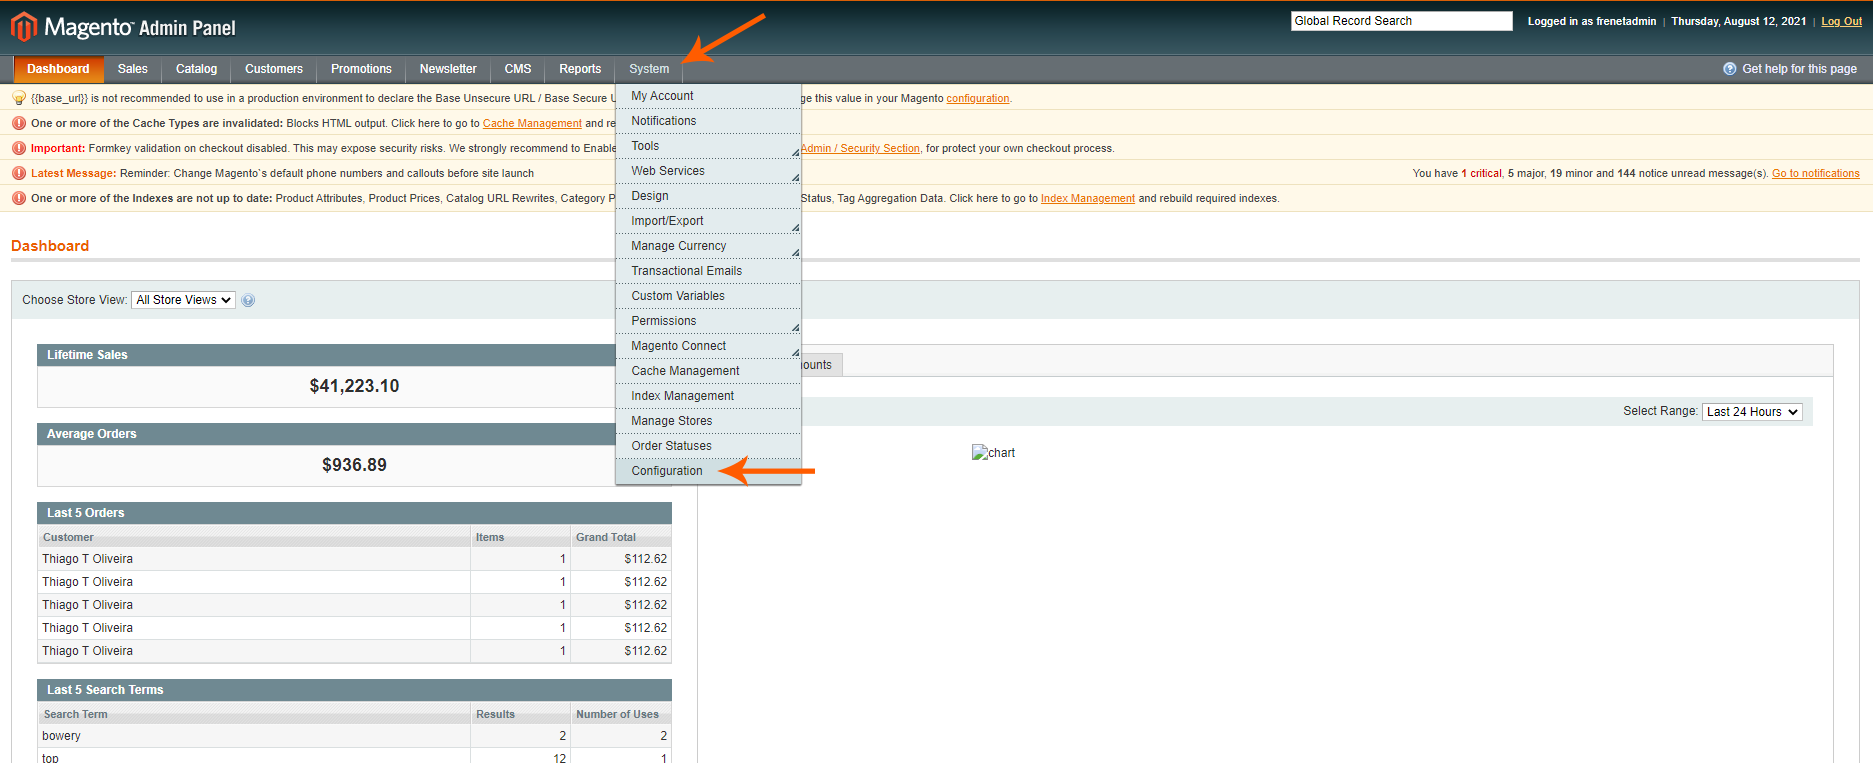Open the Admin / Security Section link
1873x763 pixels.
860,148
